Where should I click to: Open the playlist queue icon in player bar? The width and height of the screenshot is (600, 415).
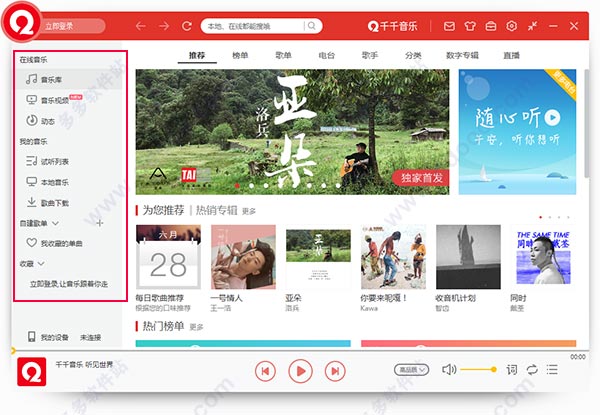coord(553,370)
